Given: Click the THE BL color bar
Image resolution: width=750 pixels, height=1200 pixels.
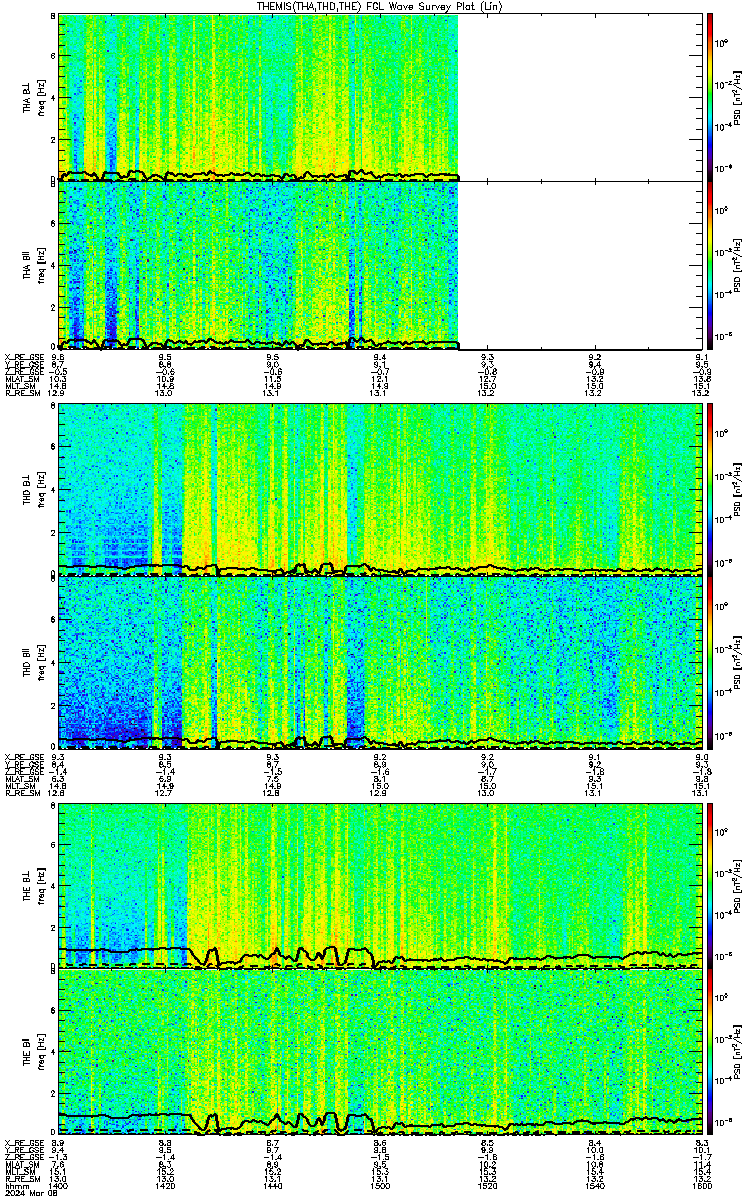Looking at the screenshot, I should (x=710, y=884).
